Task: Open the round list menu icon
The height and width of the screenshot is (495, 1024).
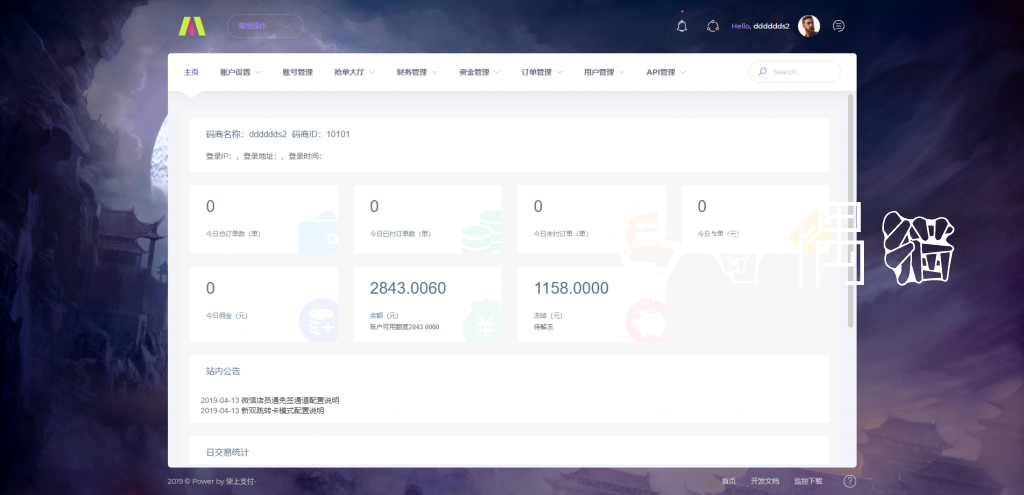Action: tap(839, 26)
